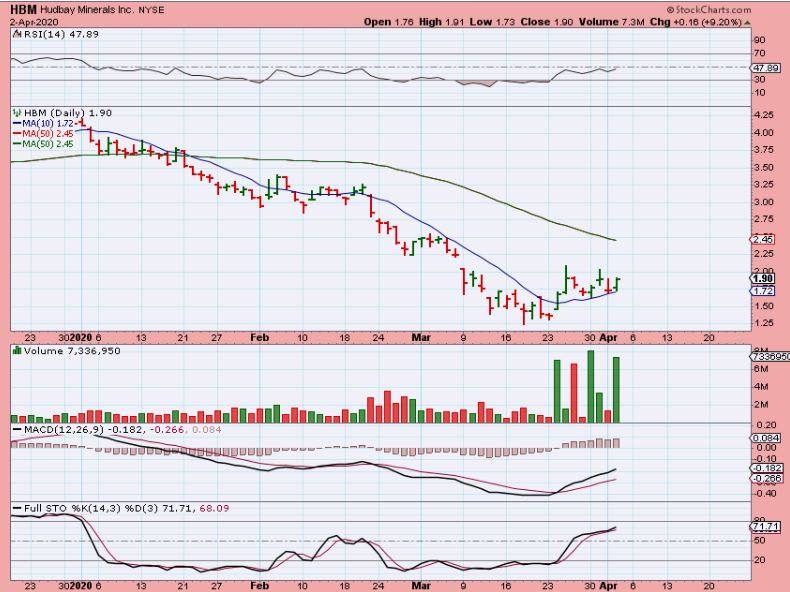Click the black Full STO legend line marker

point(17,508)
